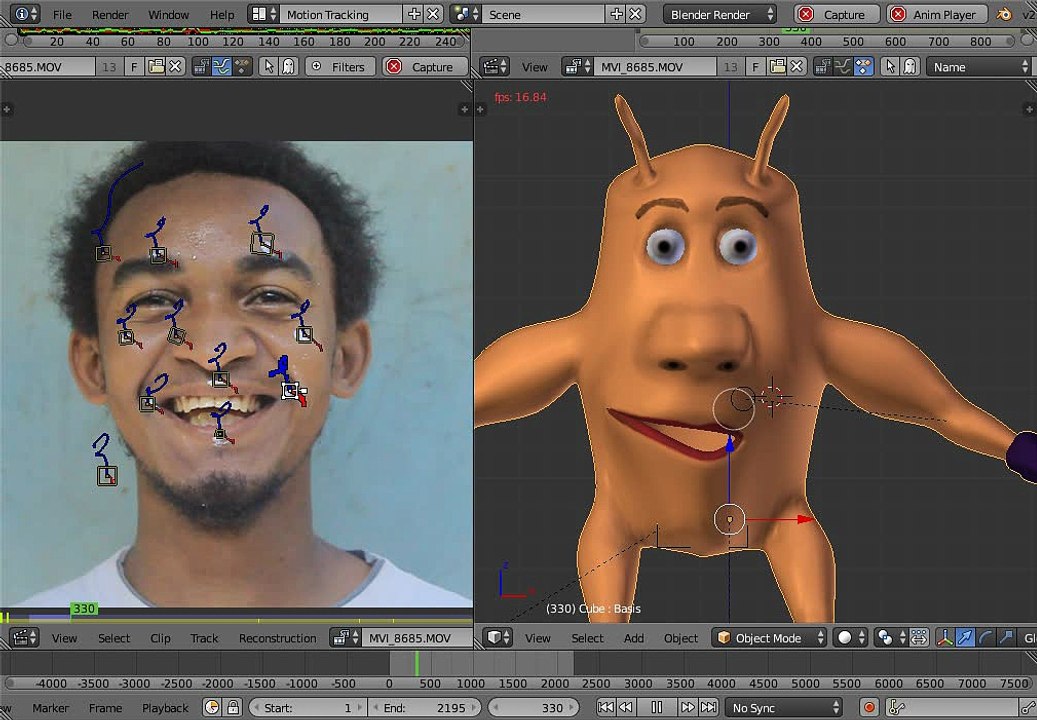Open clip file folder in left editor
Screen dimensions: 1037x720
[x=156, y=67]
